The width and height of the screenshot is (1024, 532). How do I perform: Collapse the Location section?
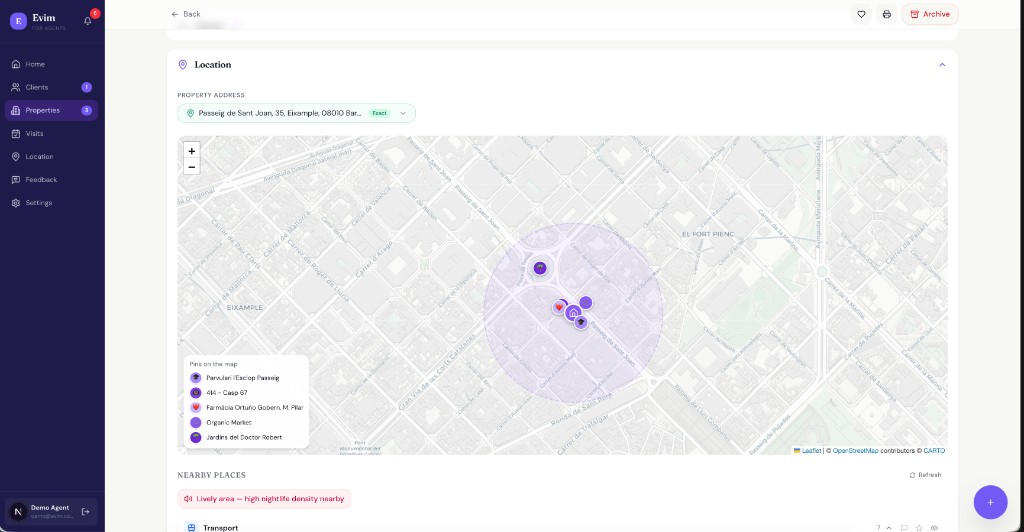[942, 65]
